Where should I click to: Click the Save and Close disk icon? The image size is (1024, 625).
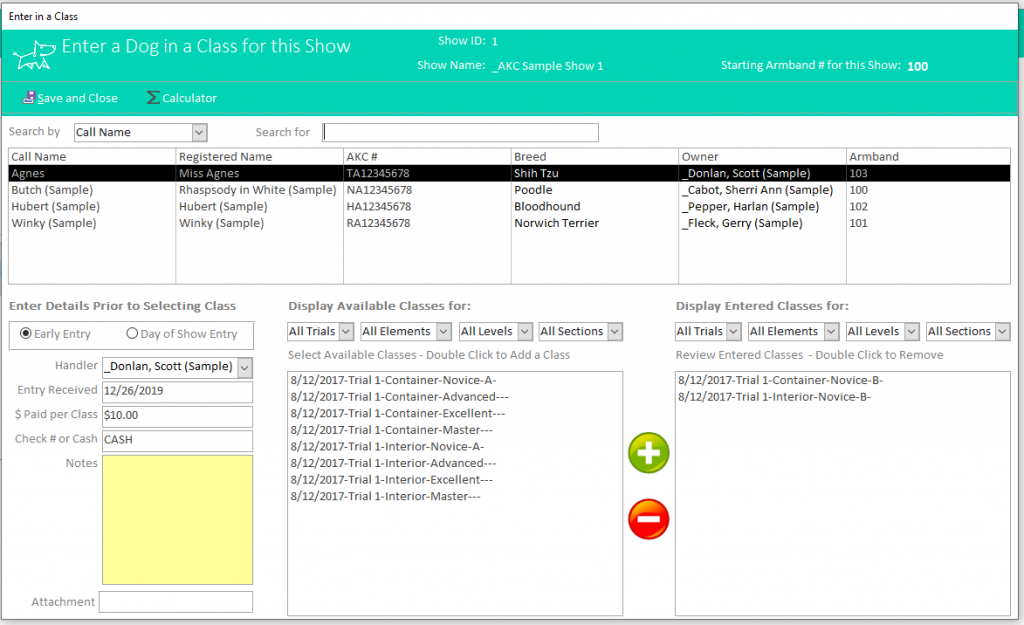29,98
